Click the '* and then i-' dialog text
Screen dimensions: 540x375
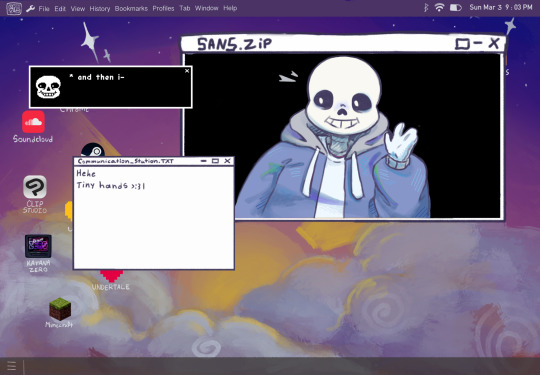point(97,77)
